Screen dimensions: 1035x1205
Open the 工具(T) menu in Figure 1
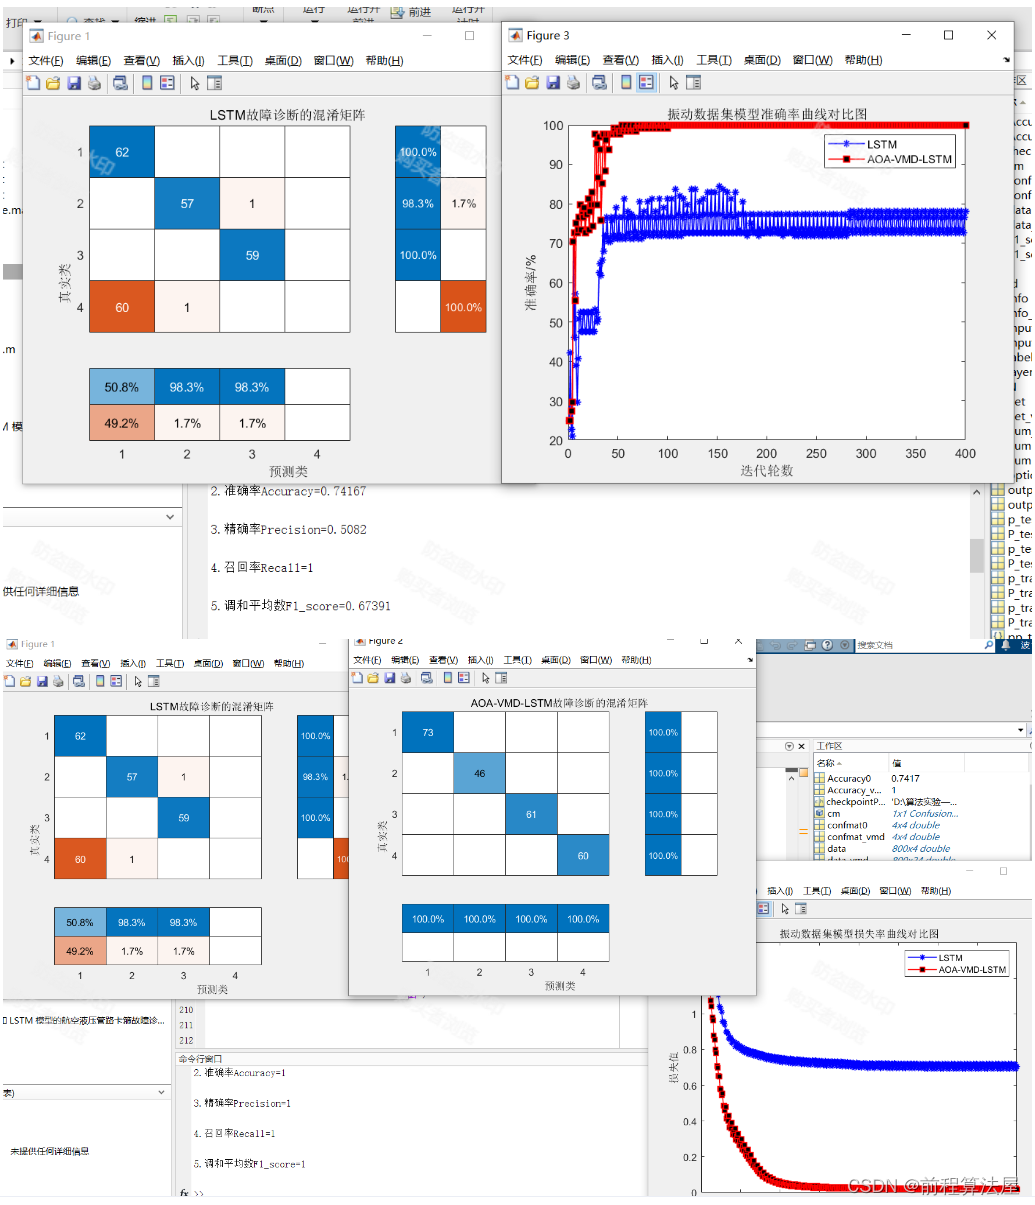tap(234, 60)
